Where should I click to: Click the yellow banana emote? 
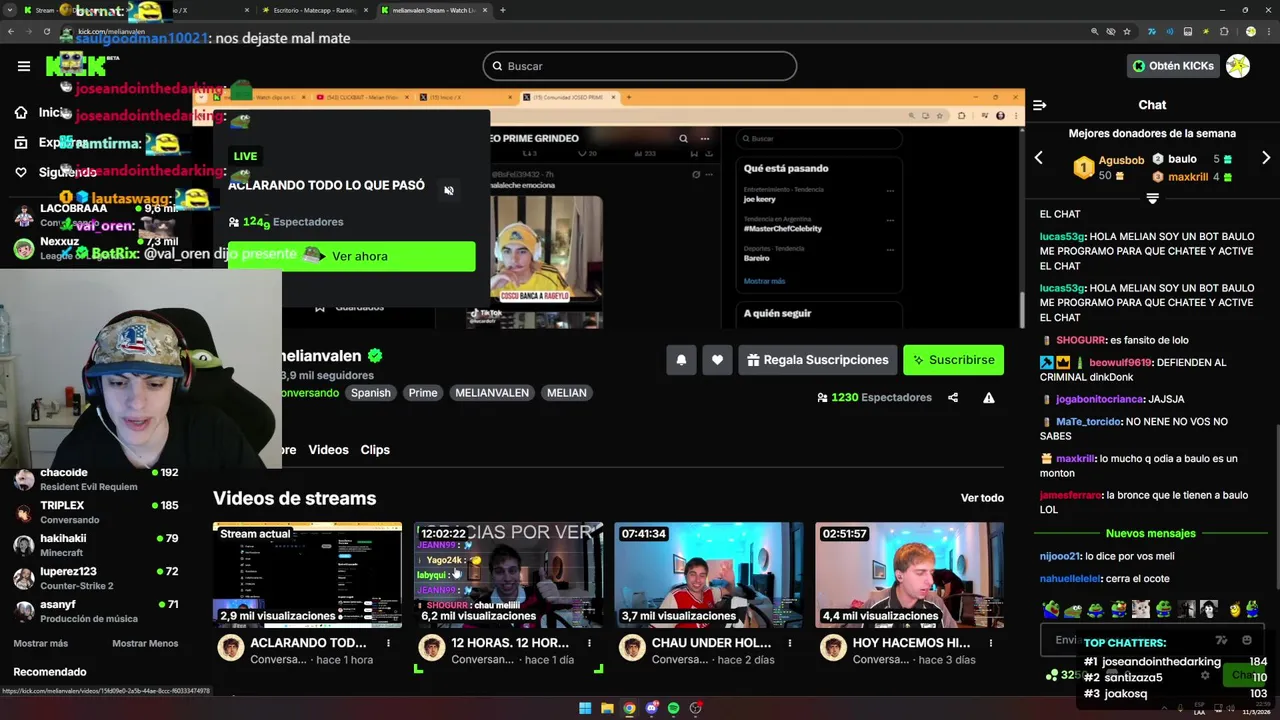1235,609
